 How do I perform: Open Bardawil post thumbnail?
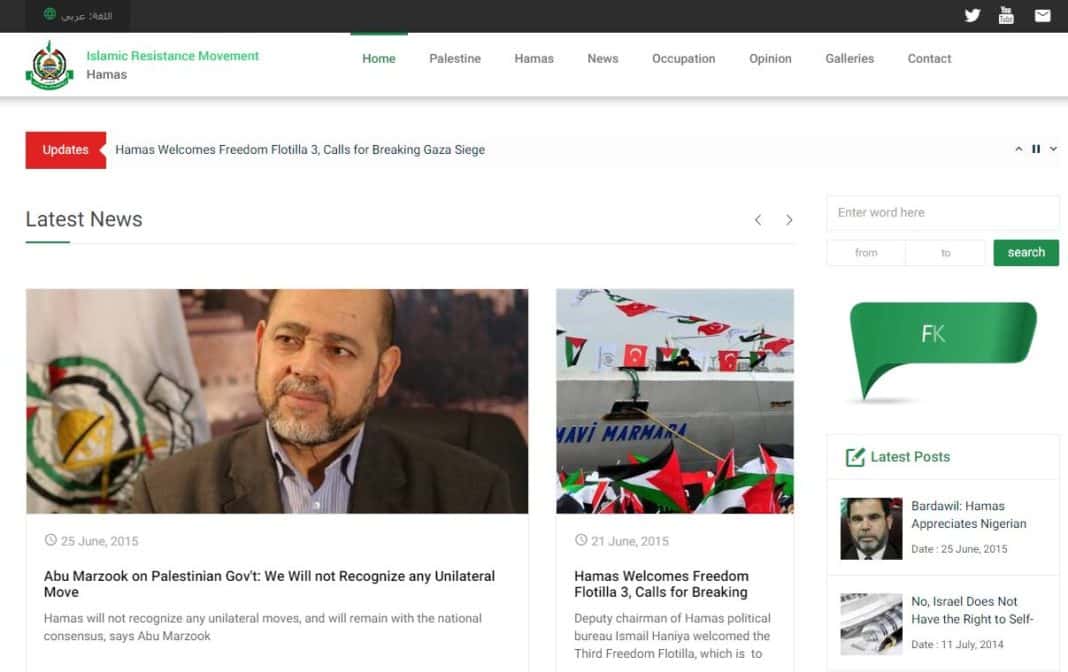click(x=871, y=528)
